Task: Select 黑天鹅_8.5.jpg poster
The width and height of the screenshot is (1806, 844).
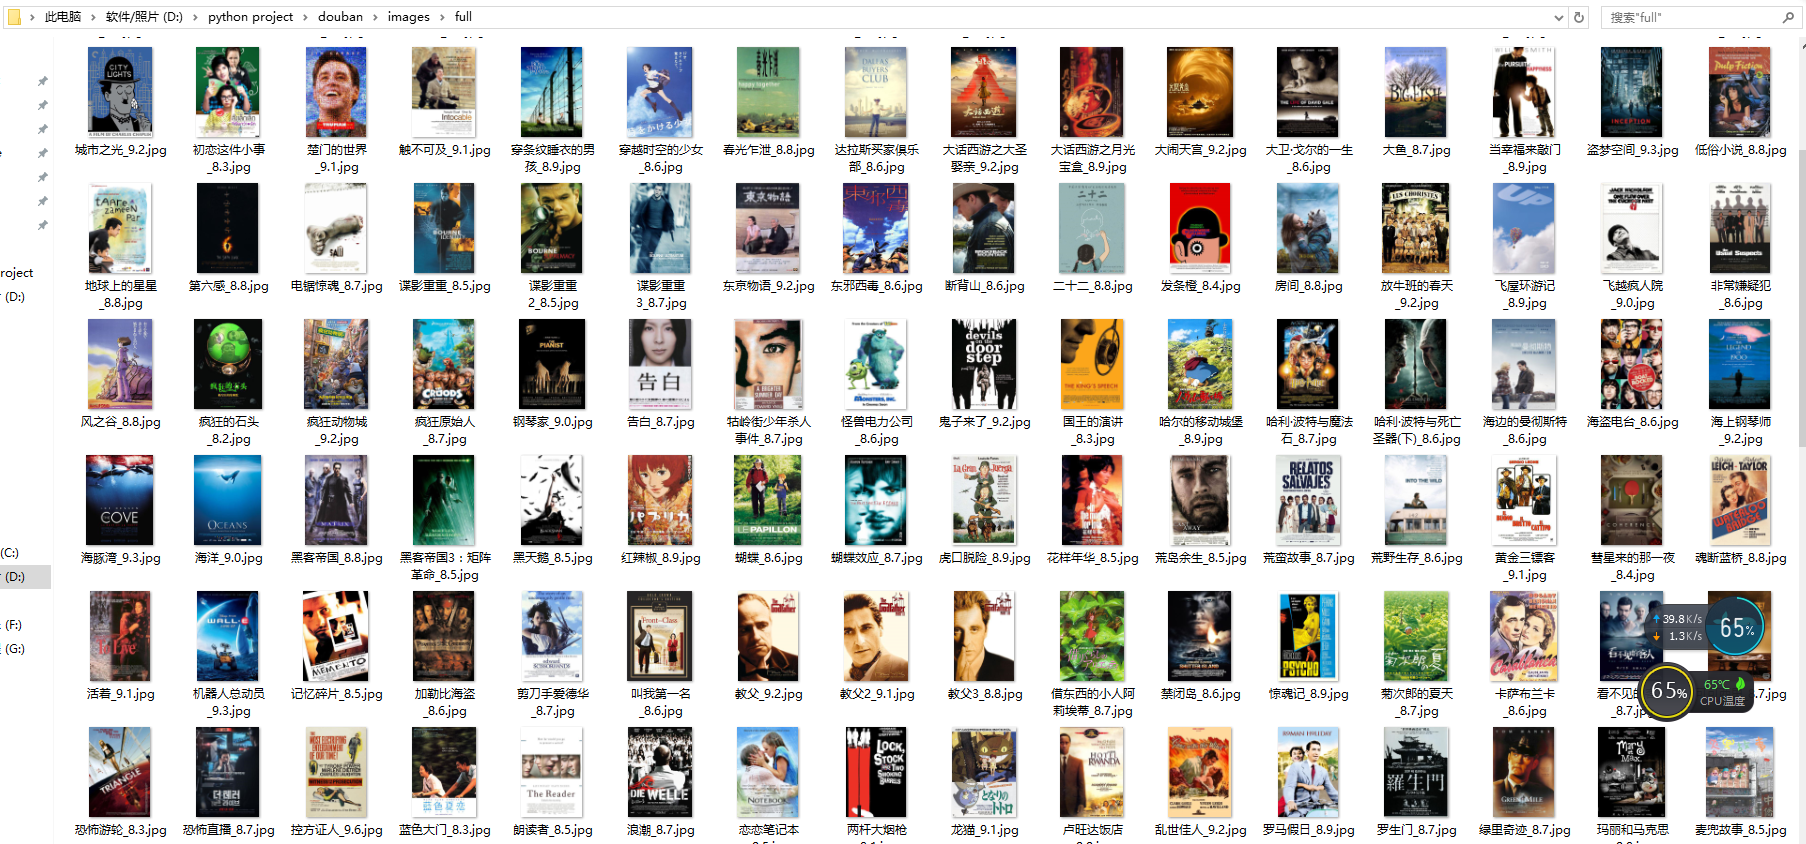Action: tap(552, 500)
